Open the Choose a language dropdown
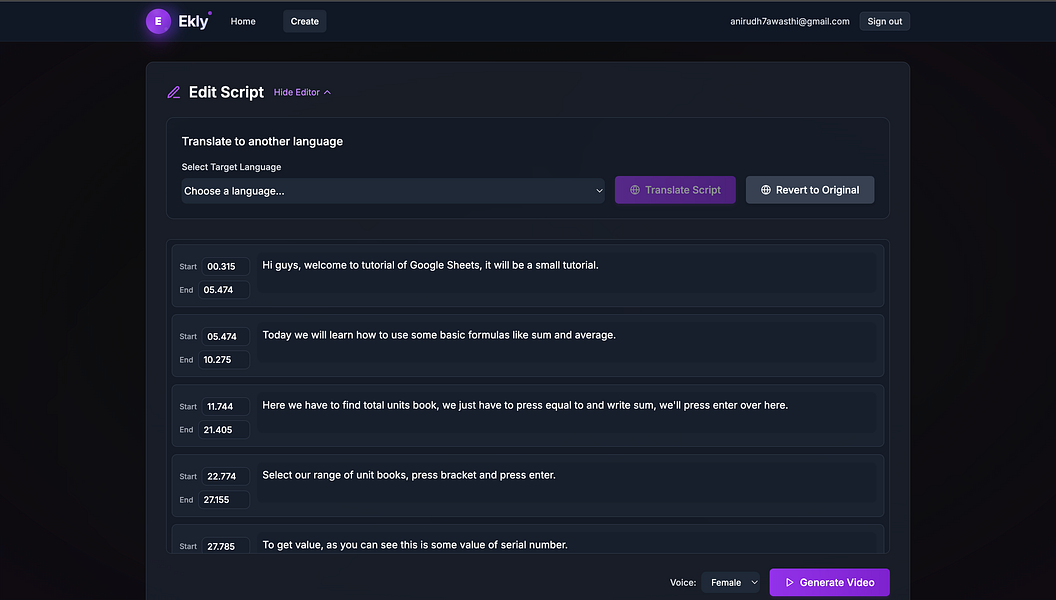 tap(393, 191)
